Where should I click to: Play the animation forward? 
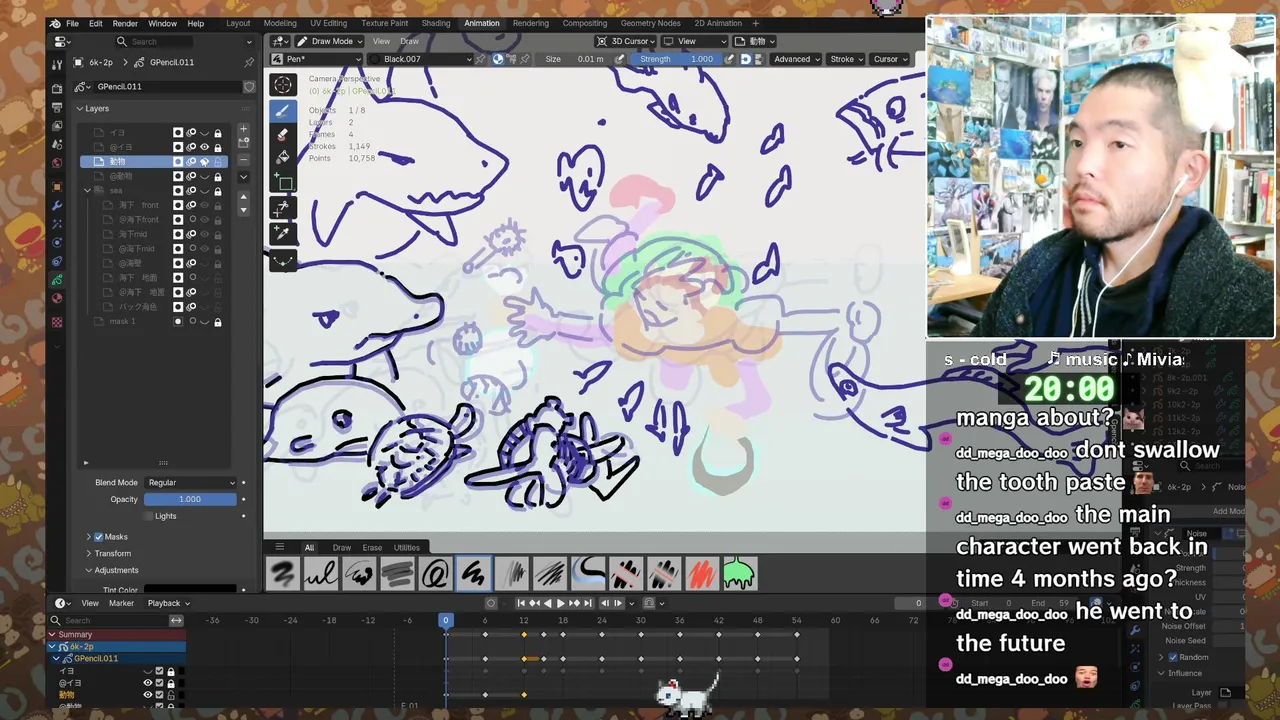point(560,603)
